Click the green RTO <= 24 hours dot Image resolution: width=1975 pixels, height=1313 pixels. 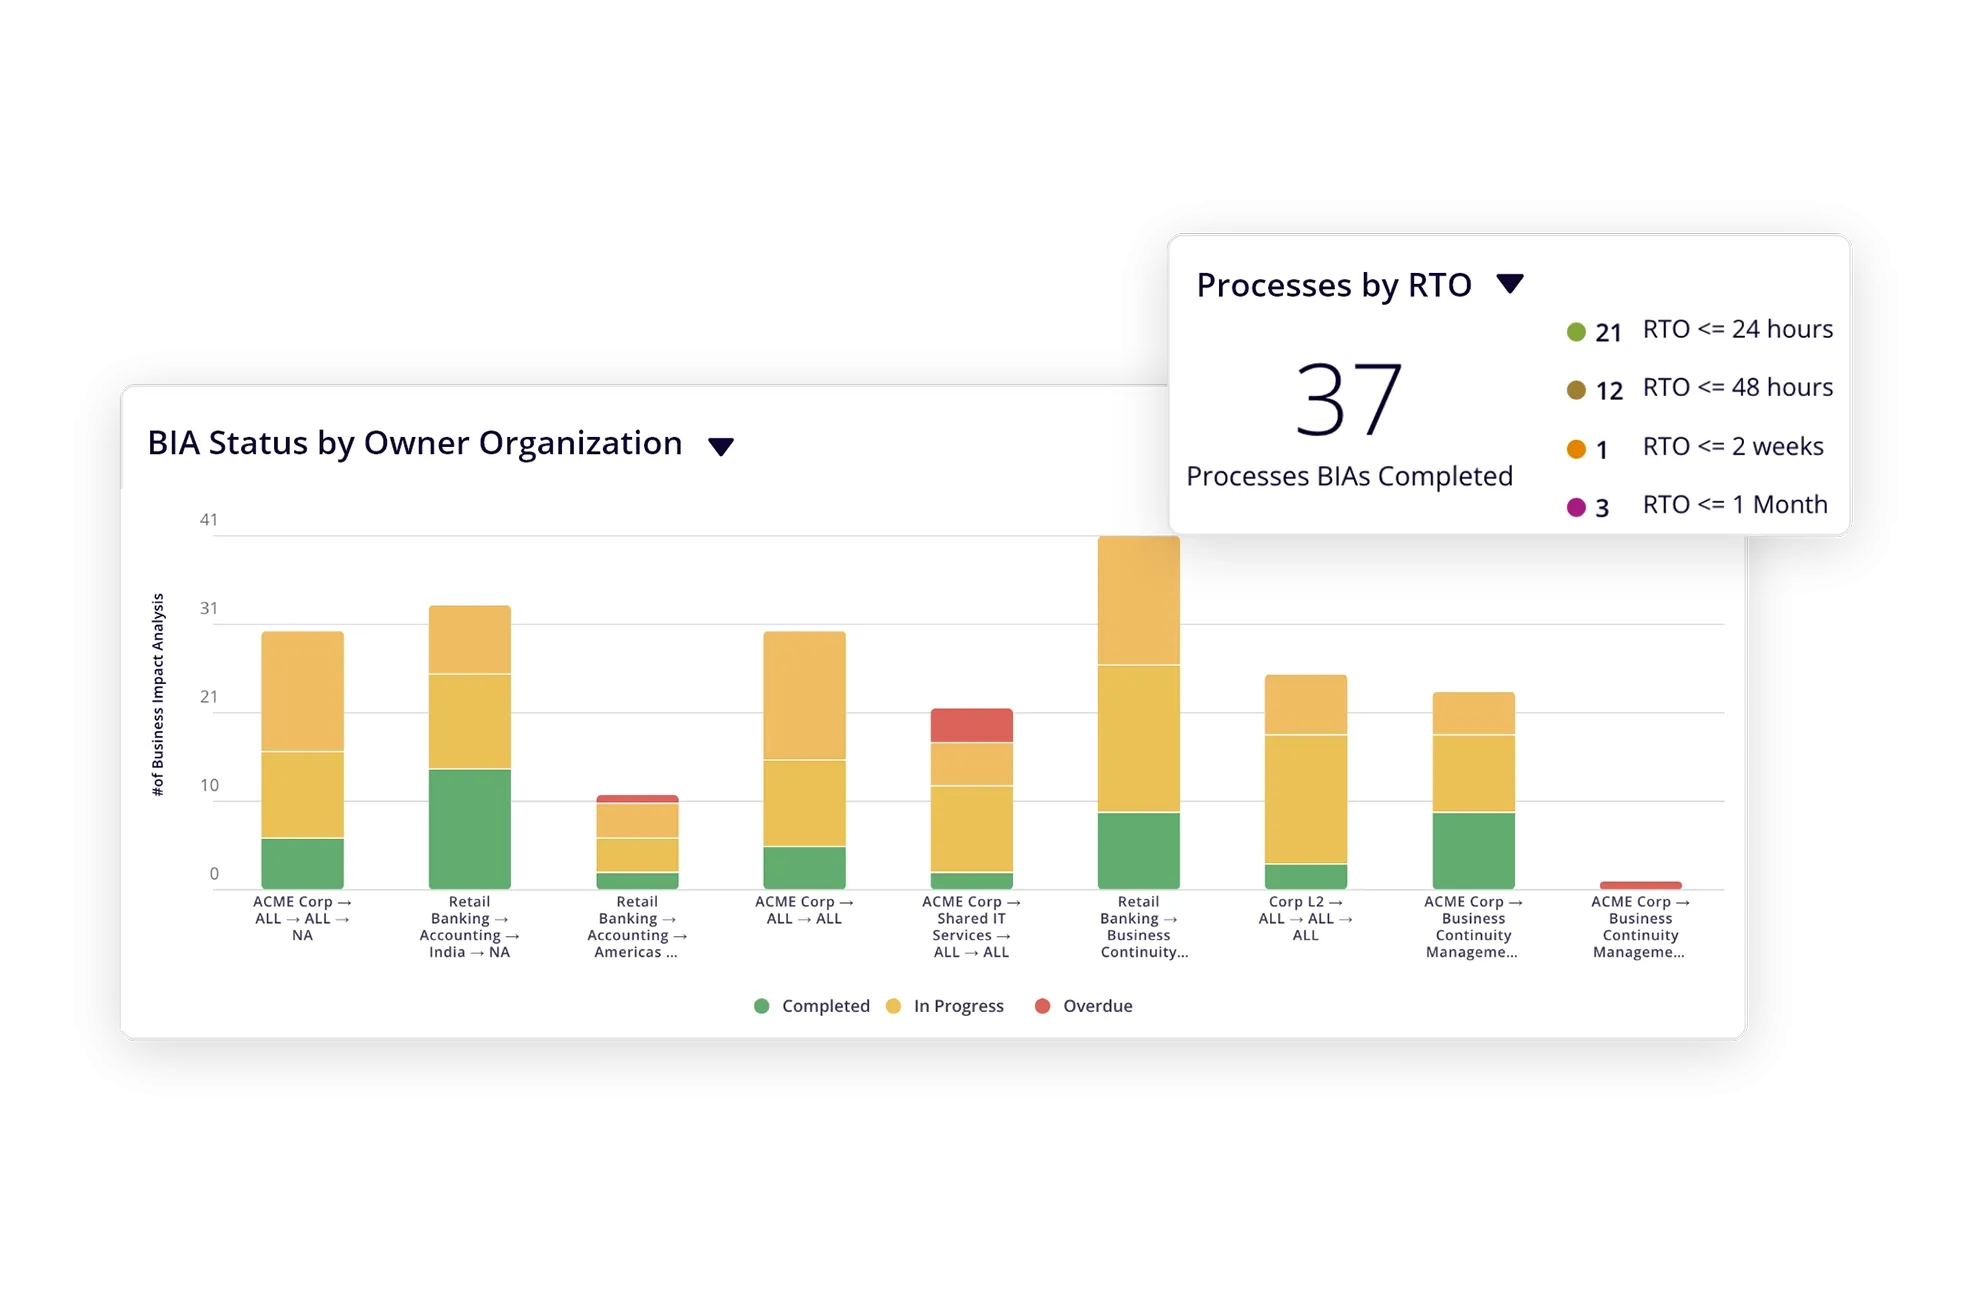pos(1576,332)
